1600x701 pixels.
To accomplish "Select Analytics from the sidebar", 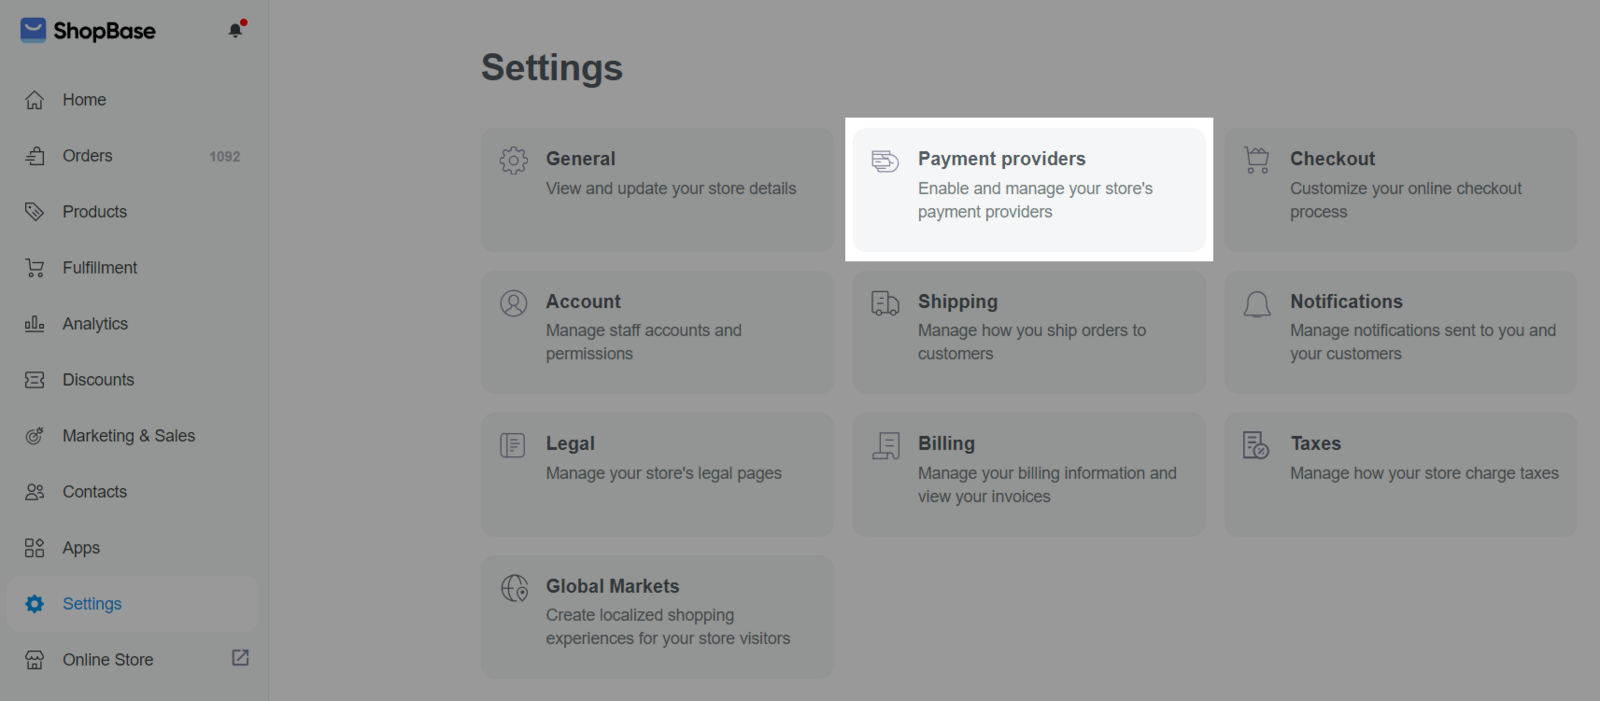I will pyautogui.click(x=95, y=324).
